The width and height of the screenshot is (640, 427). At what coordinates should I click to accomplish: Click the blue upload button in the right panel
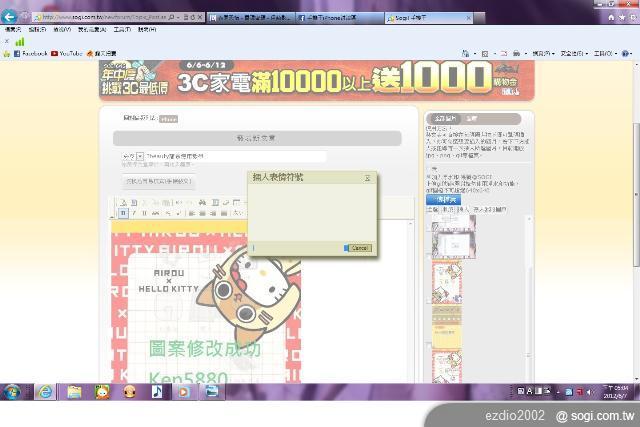443,200
